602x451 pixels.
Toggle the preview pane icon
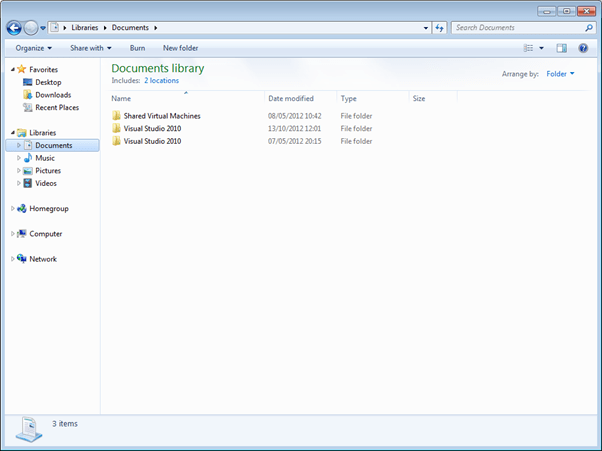point(561,48)
